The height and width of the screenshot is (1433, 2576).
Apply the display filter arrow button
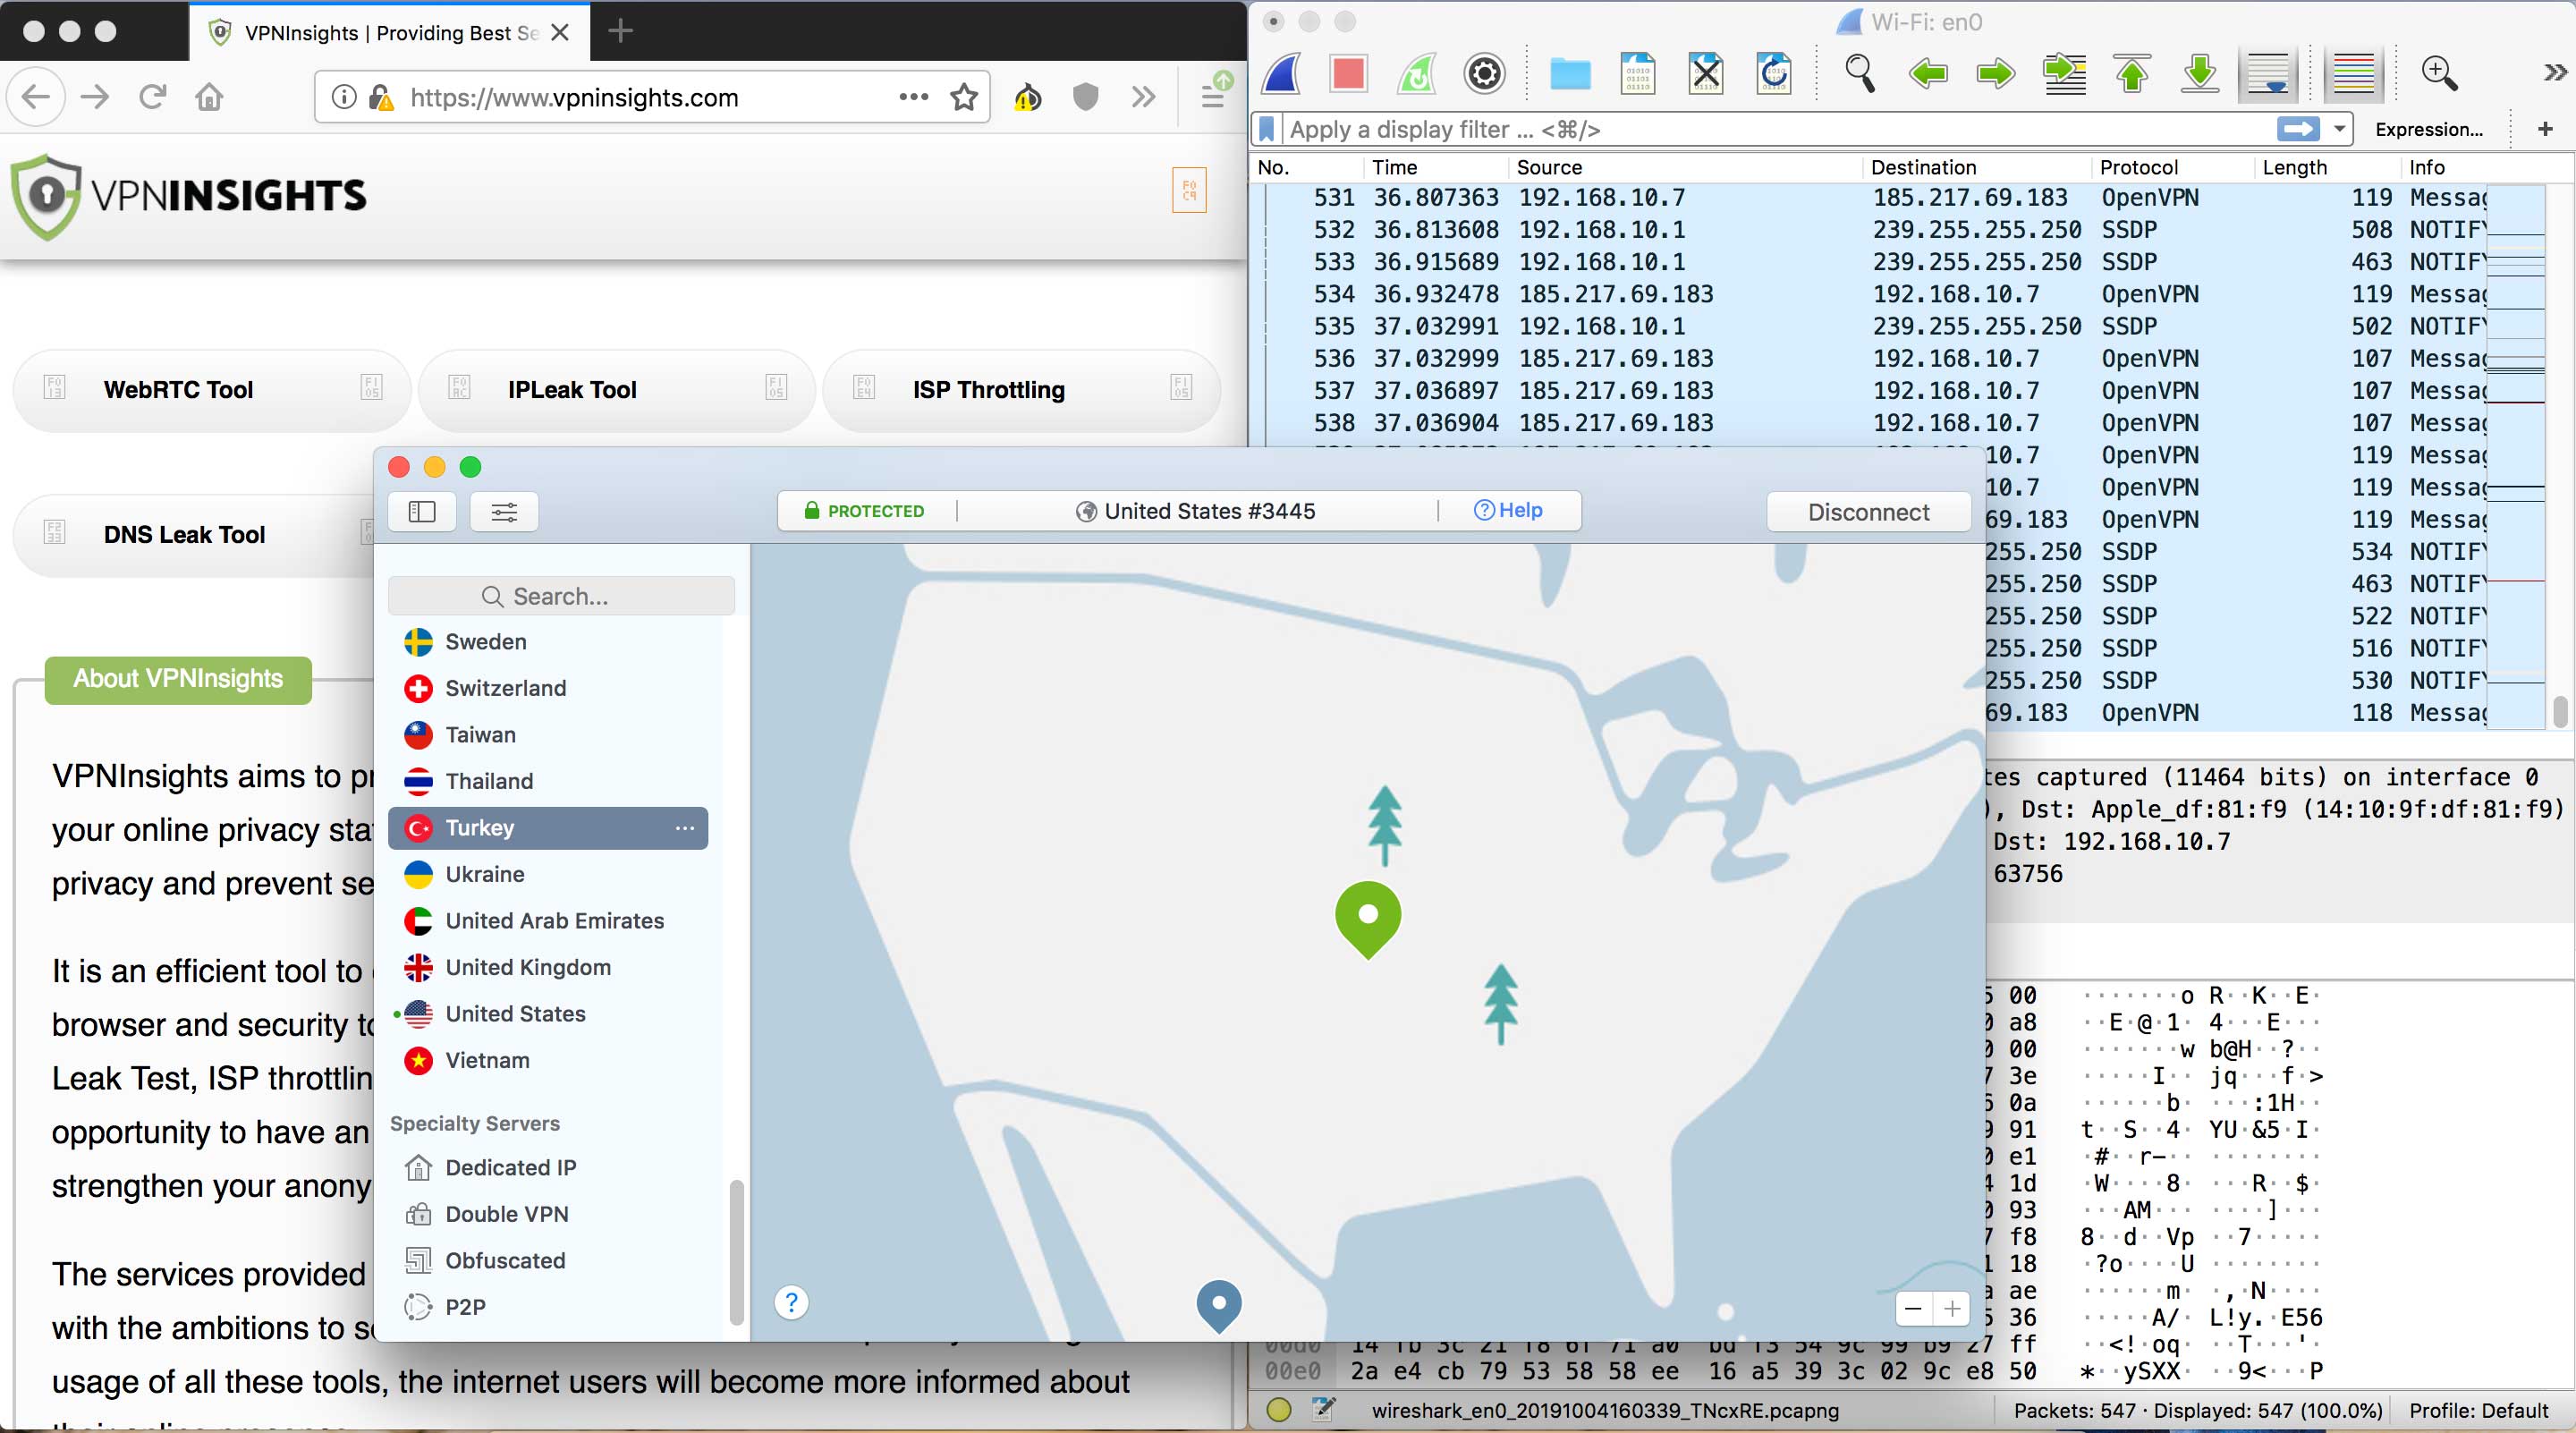point(2298,129)
